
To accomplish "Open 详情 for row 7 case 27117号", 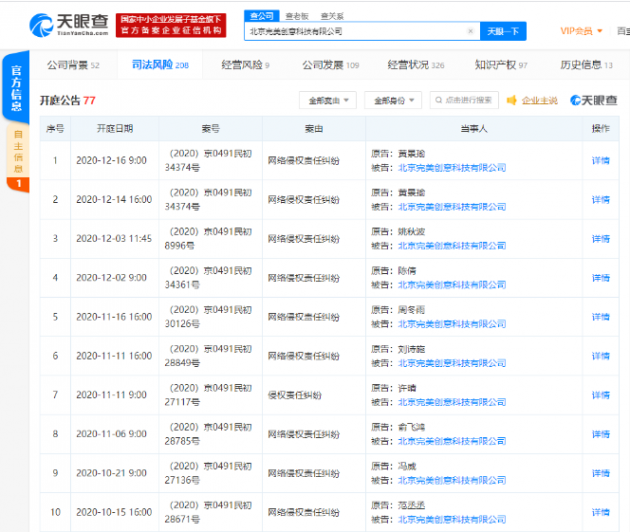I will pos(601,395).
